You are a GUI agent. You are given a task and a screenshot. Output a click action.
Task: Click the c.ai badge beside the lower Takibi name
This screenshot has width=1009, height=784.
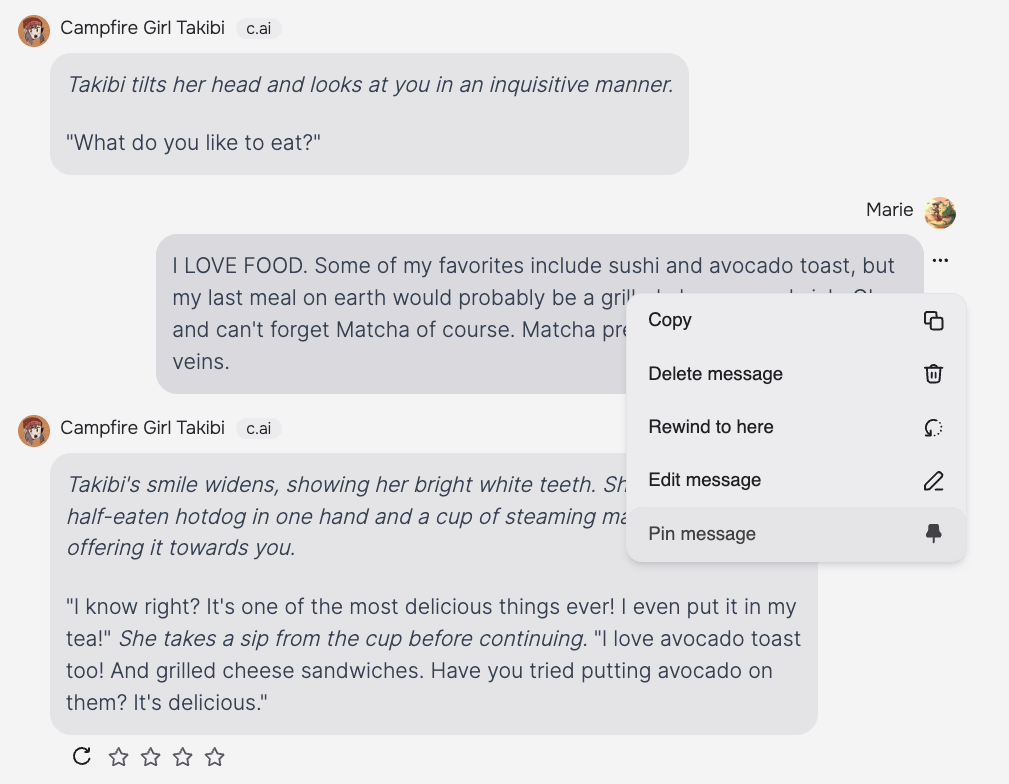[259, 429]
